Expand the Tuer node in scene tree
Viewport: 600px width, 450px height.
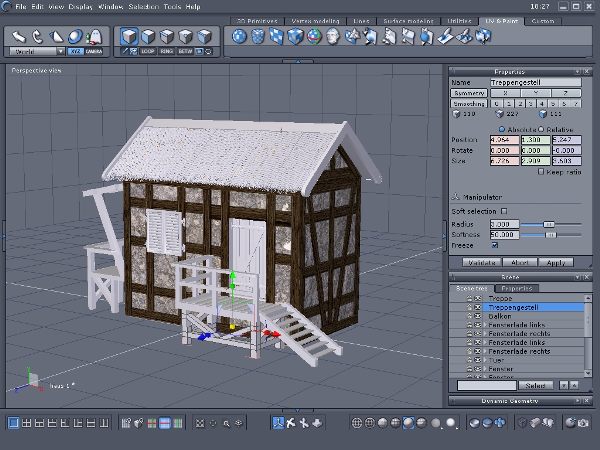(486, 360)
